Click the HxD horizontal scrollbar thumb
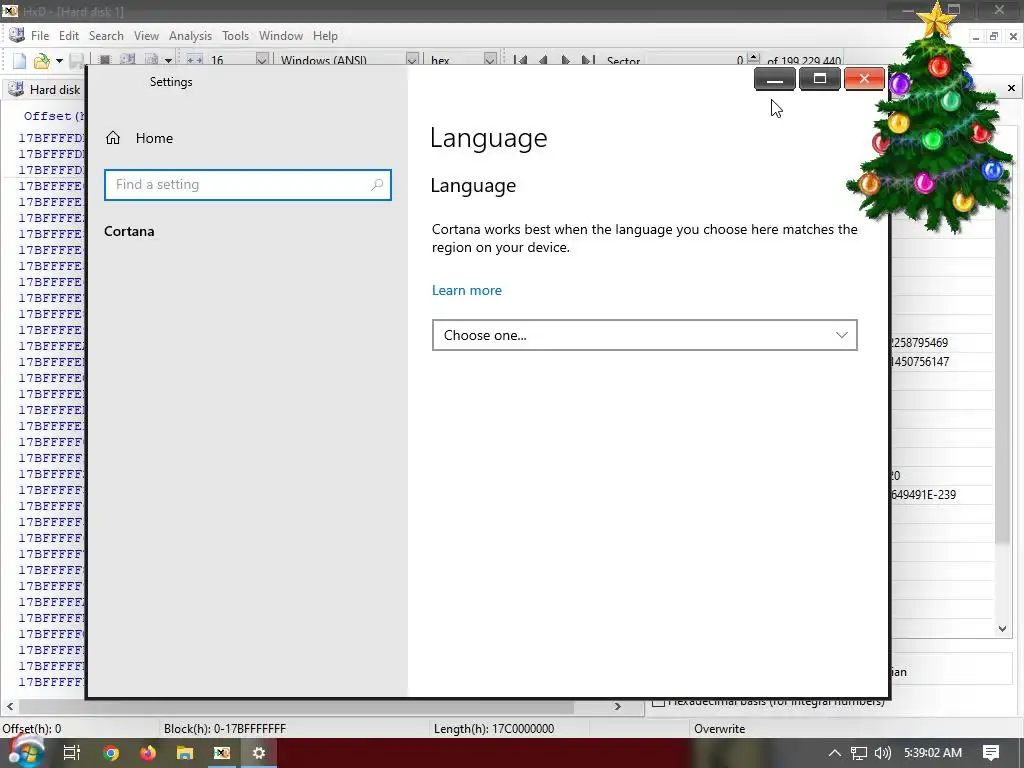Screen dimensions: 1024x768 point(296,707)
